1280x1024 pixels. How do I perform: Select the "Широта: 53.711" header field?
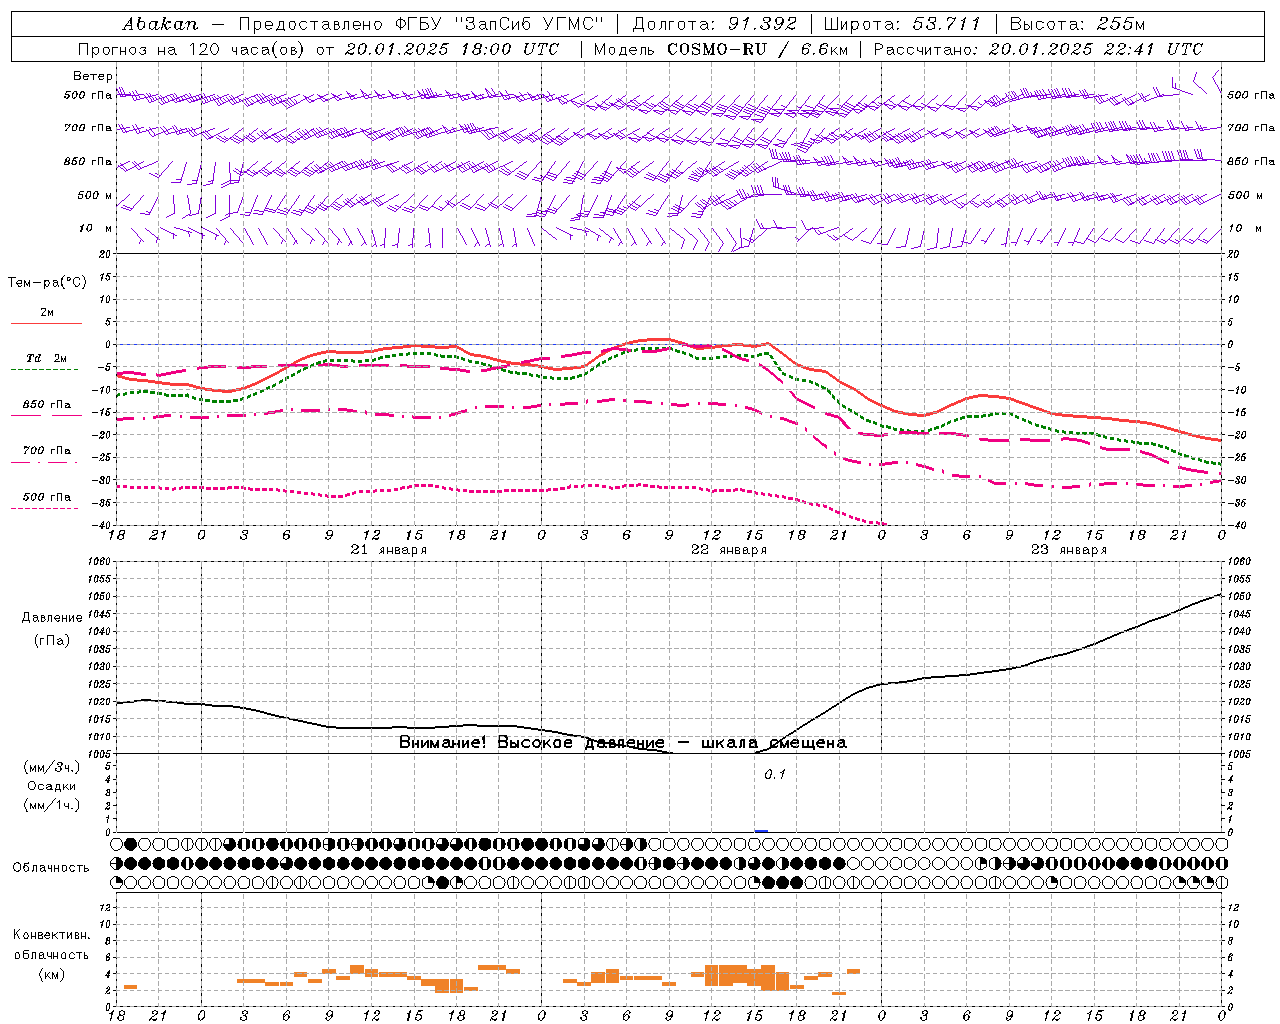coord(903,23)
